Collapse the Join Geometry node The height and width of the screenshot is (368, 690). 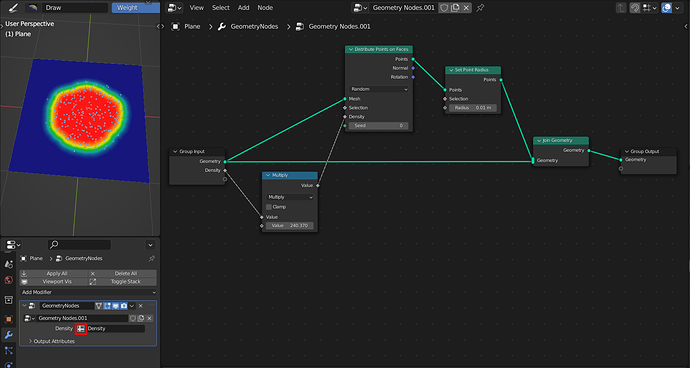pyautogui.click(x=539, y=140)
